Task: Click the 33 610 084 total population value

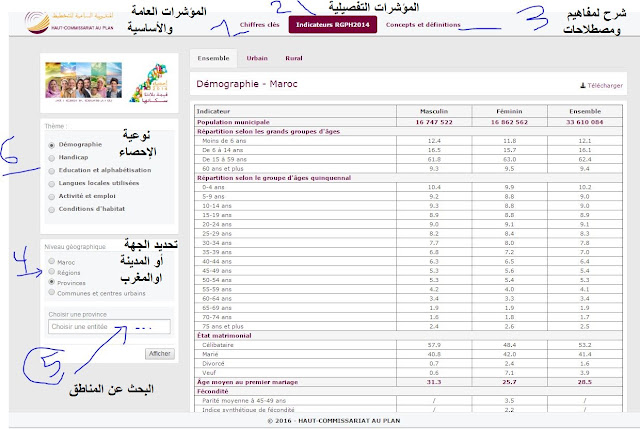Action: [584, 122]
